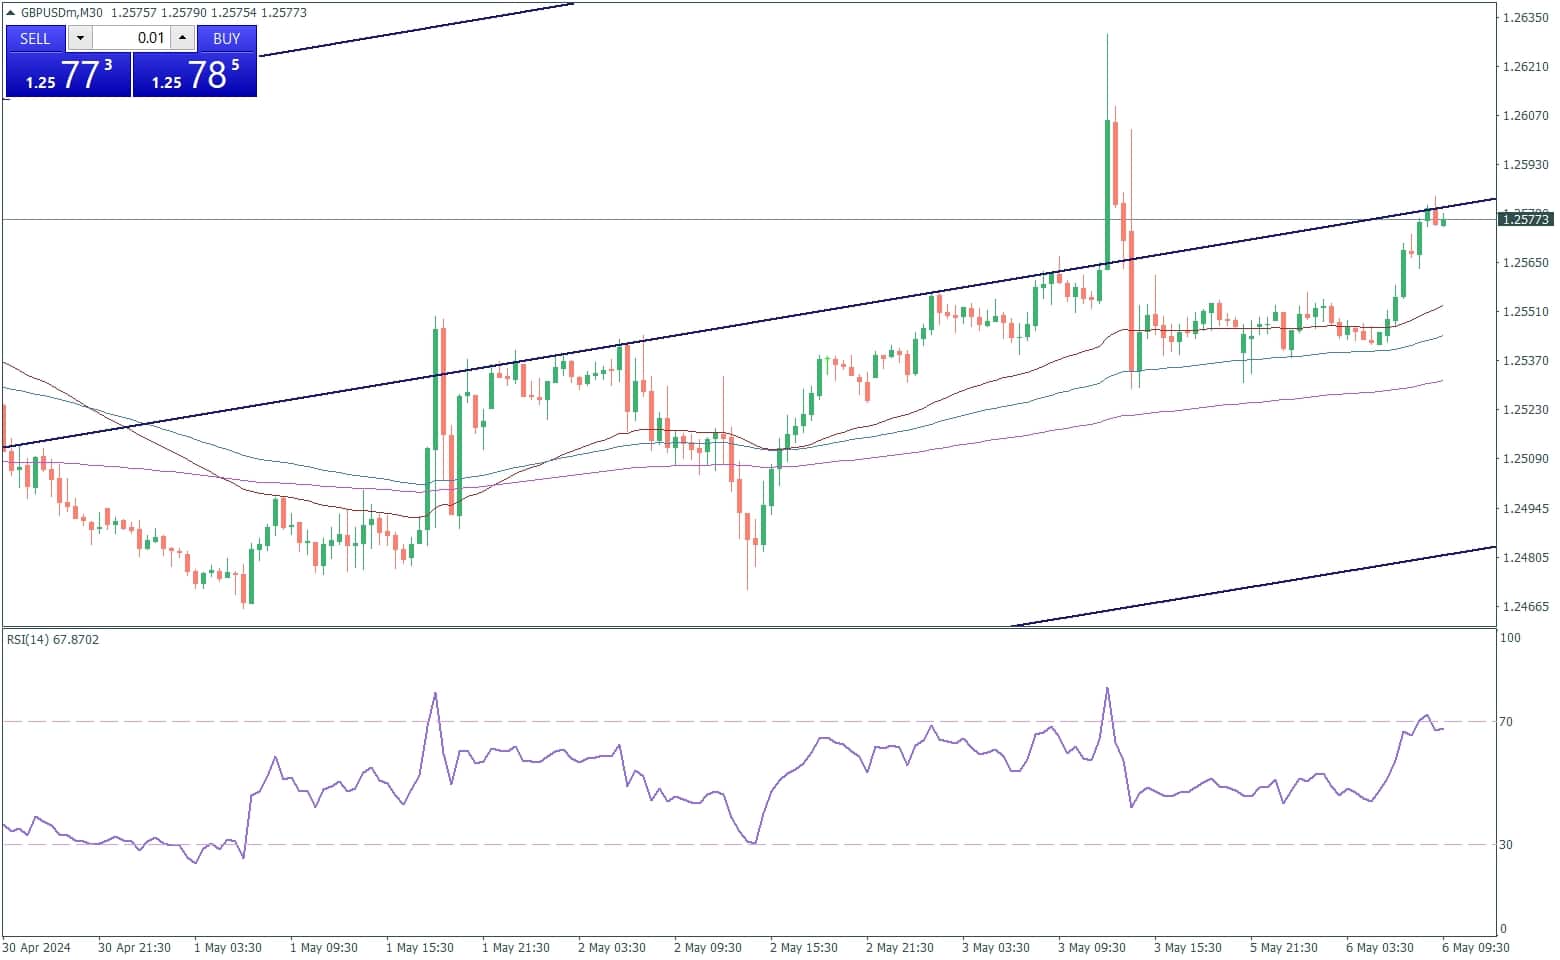The width and height of the screenshot is (1560, 960).
Task: Decrease lot size with down arrow
Action: coord(80,38)
